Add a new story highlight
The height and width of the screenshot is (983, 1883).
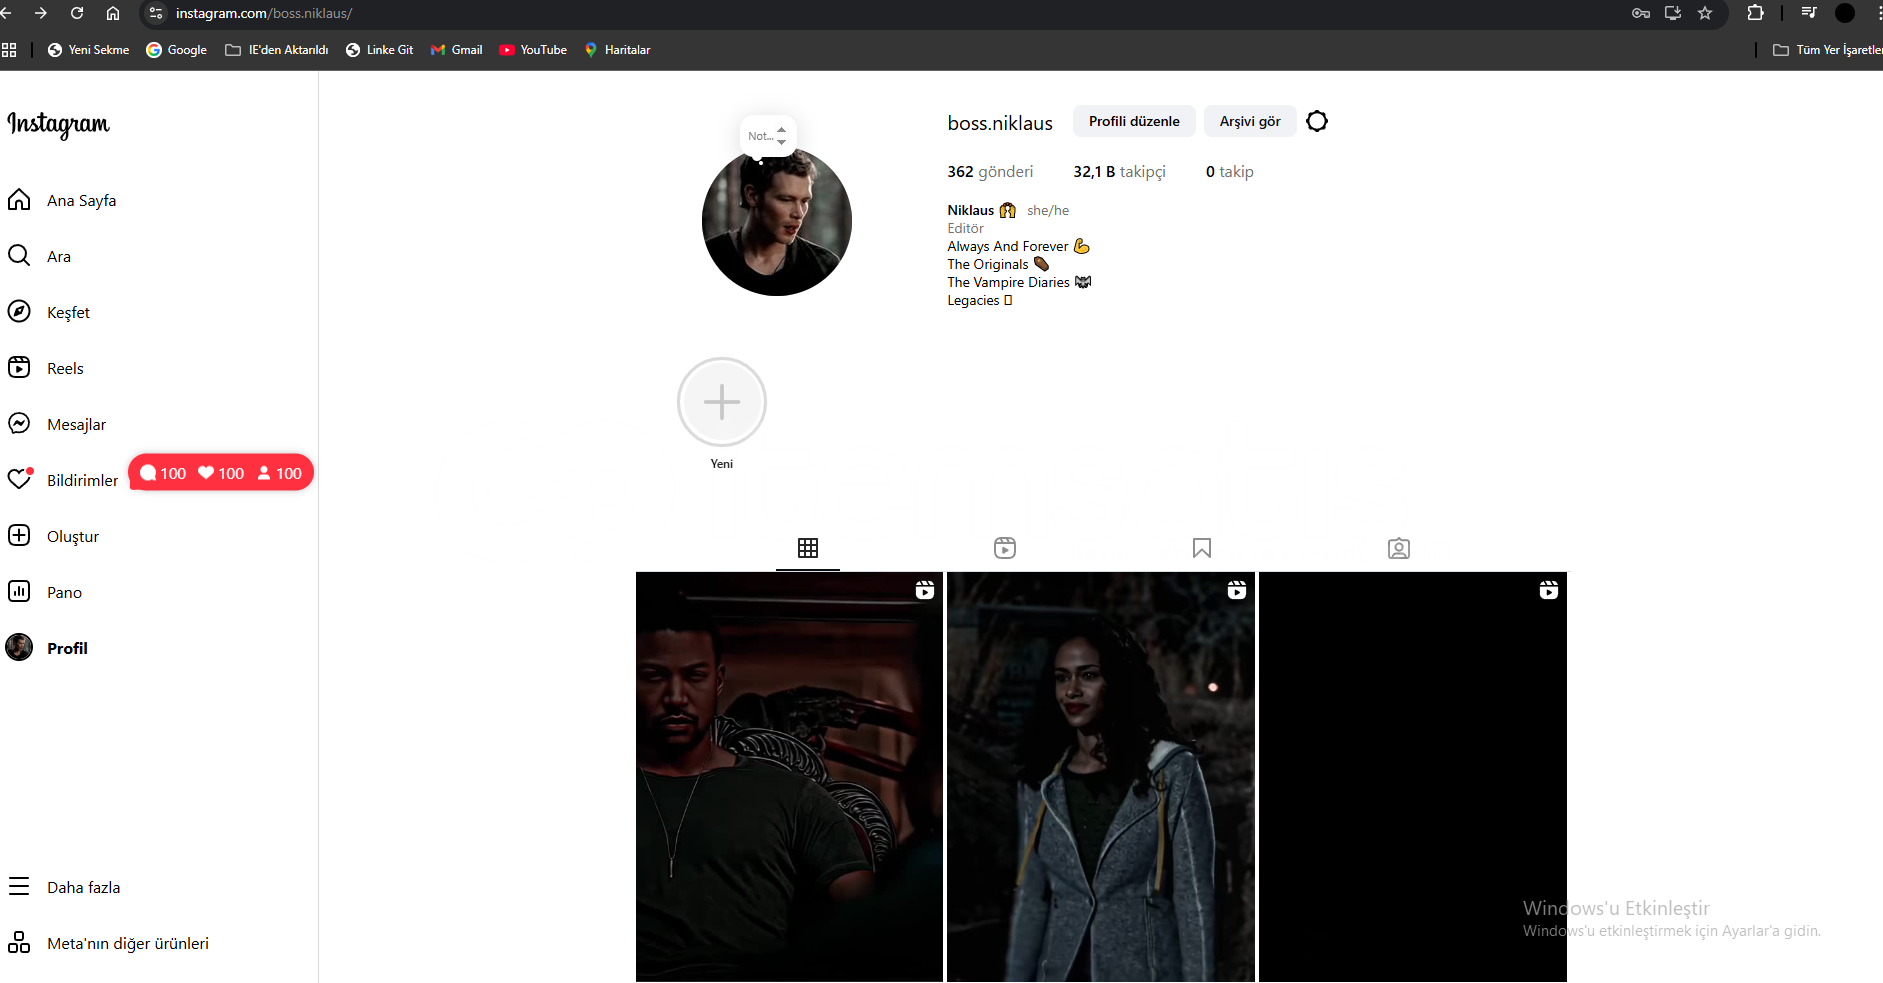pyautogui.click(x=722, y=402)
